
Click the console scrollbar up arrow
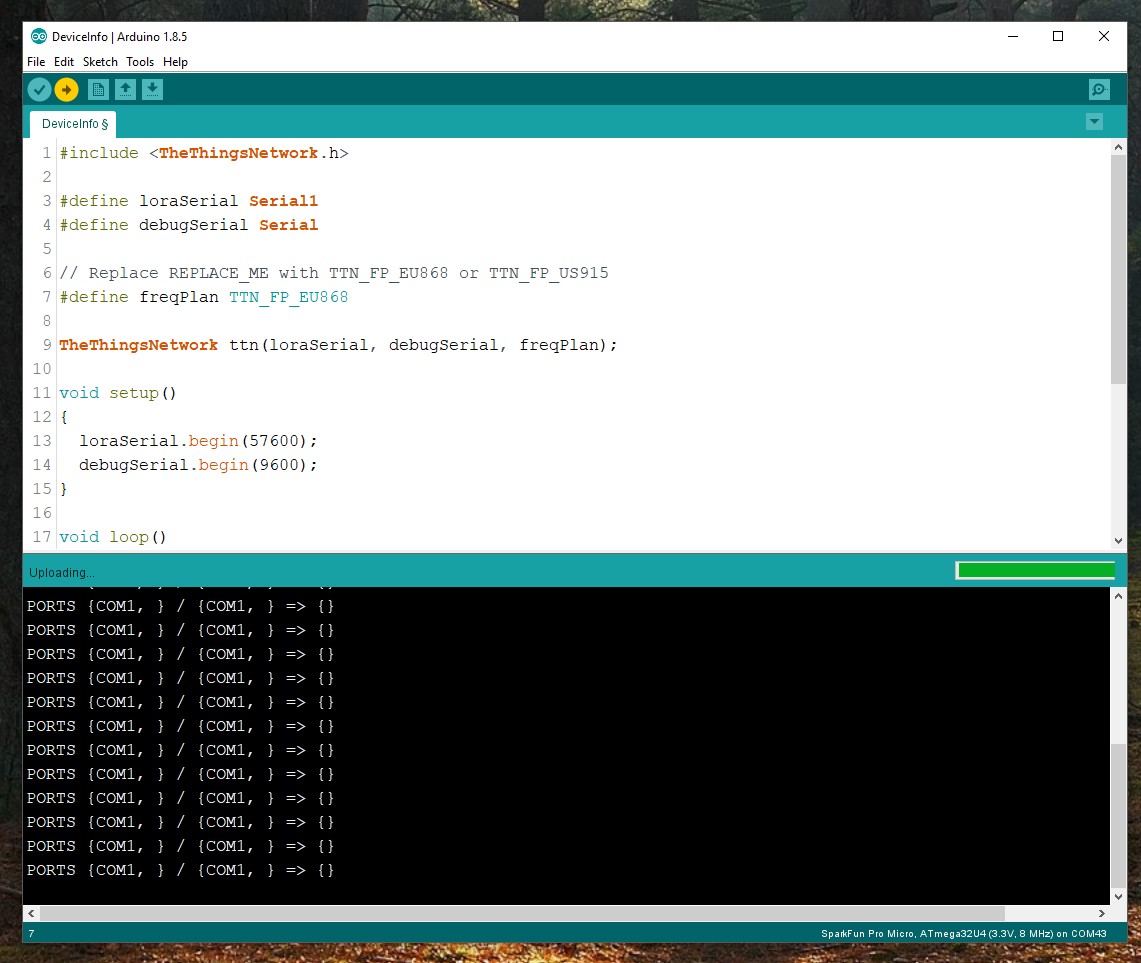(x=1118, y=596)
